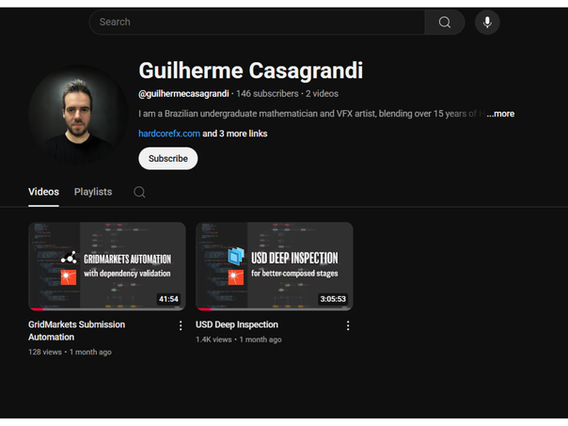Select the Videos tab
This screenshot has height=426, width=568.
tap(43, 192)
